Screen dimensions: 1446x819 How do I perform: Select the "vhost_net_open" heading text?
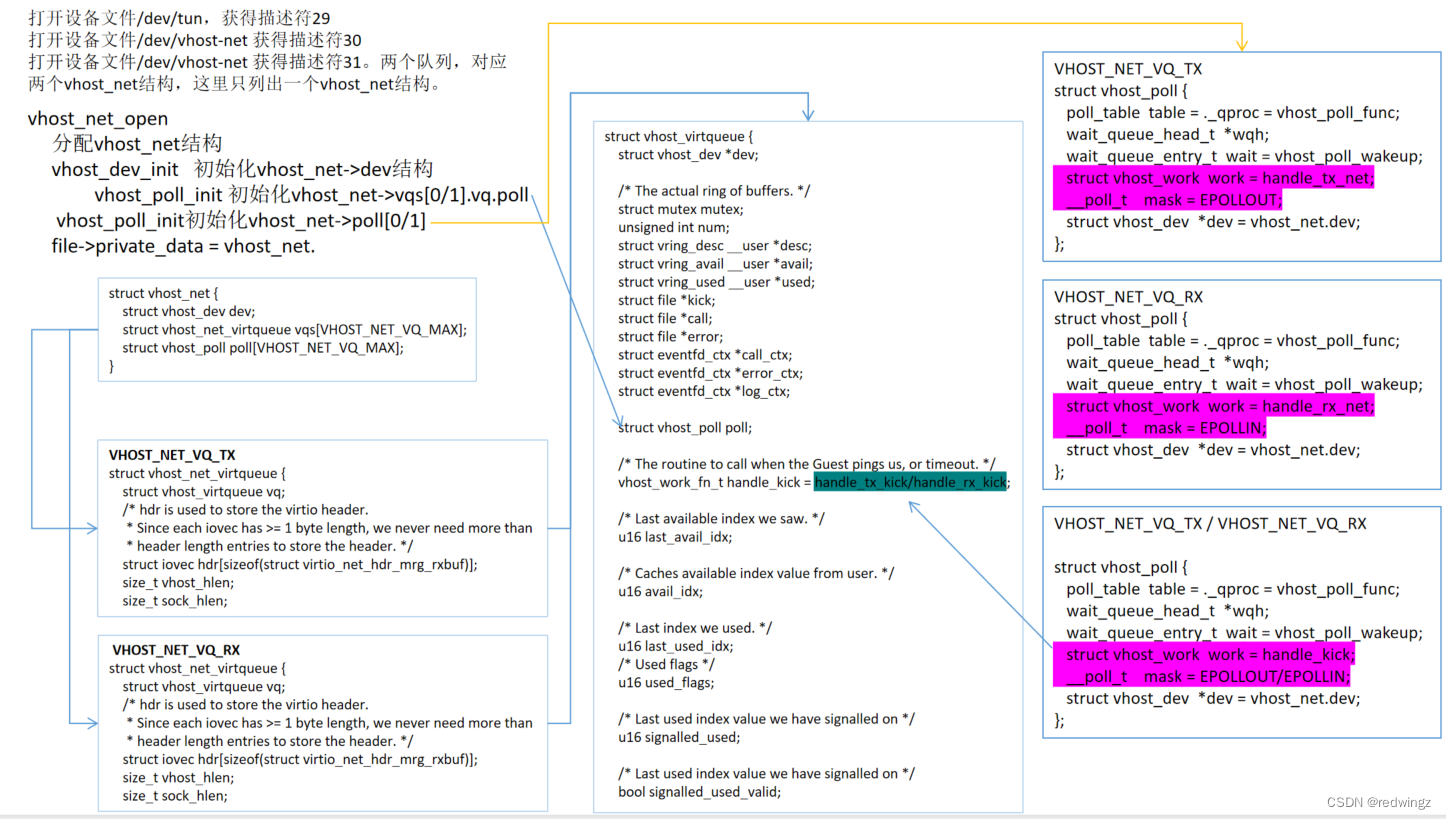(98, 119)
